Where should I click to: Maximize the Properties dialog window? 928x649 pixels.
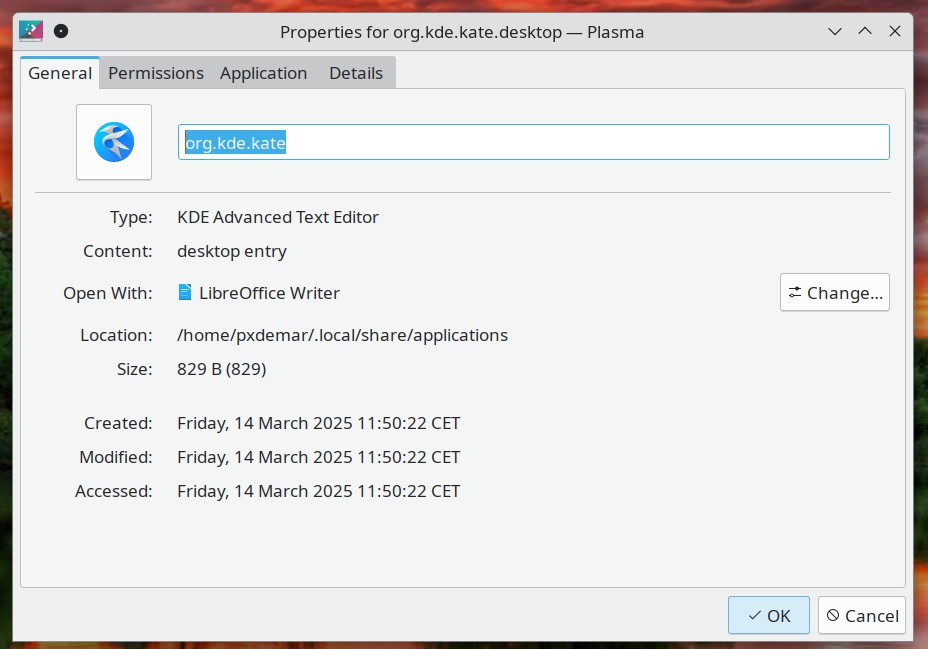865,32
